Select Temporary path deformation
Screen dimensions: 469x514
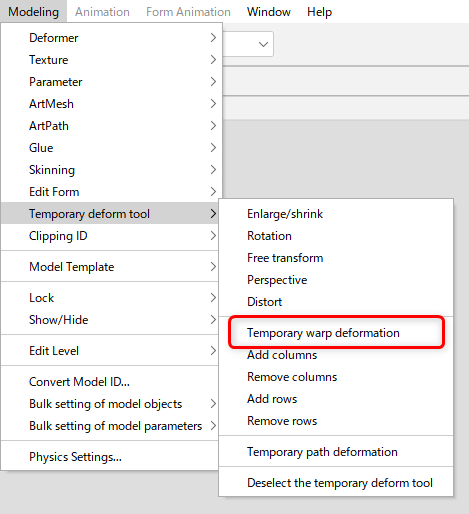pos(336,452)
